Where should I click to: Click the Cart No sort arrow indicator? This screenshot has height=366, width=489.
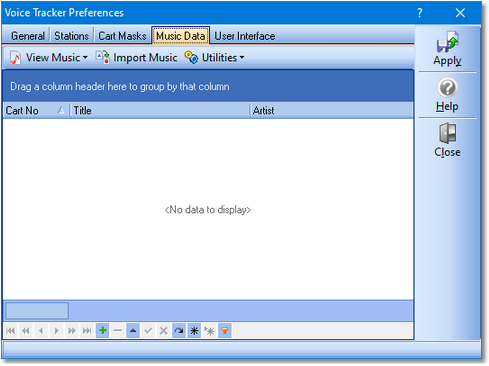click(61, 110)
